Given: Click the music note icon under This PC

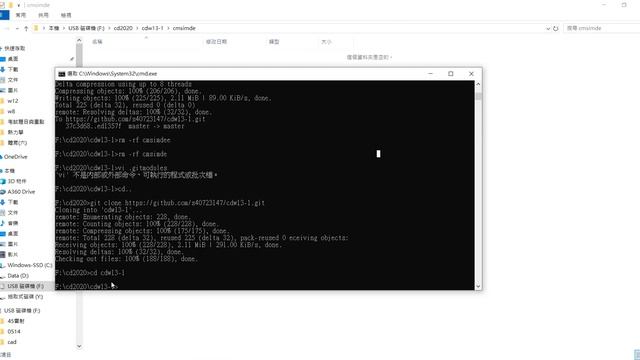Looking at the screenshot, I should (x=3, y=223).
